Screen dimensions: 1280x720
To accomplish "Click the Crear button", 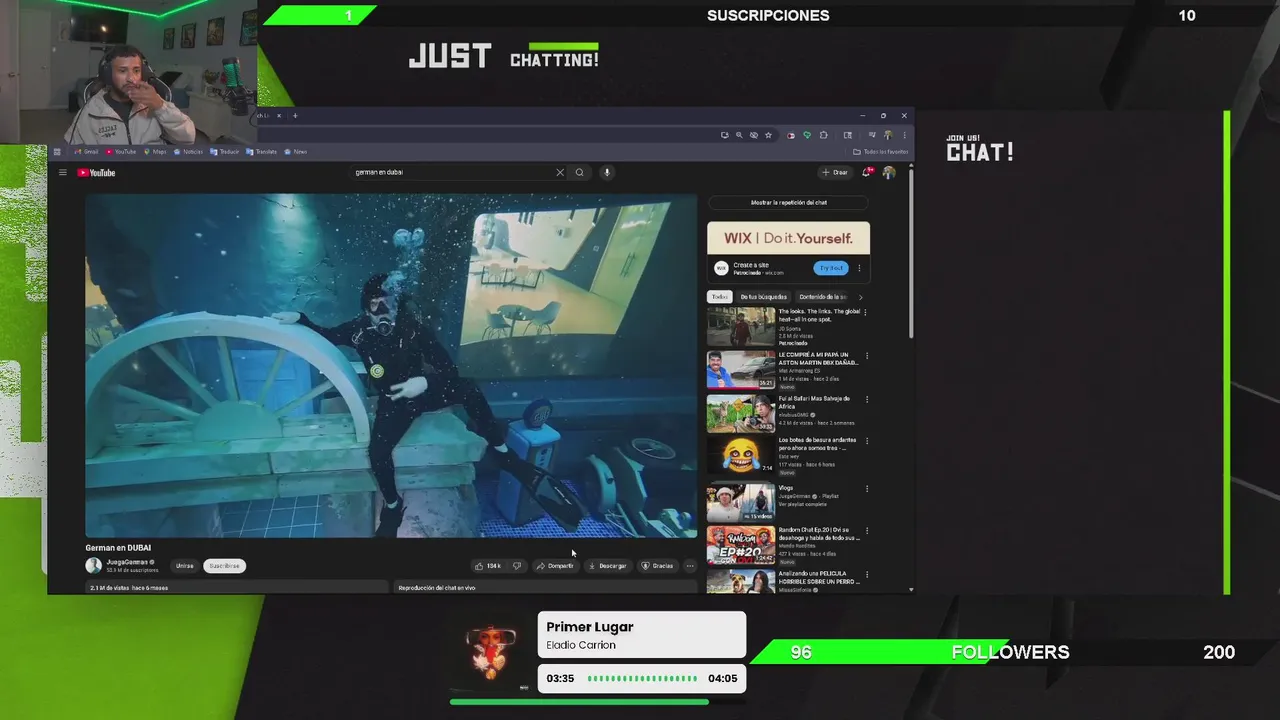I will [x=835, y=172].
